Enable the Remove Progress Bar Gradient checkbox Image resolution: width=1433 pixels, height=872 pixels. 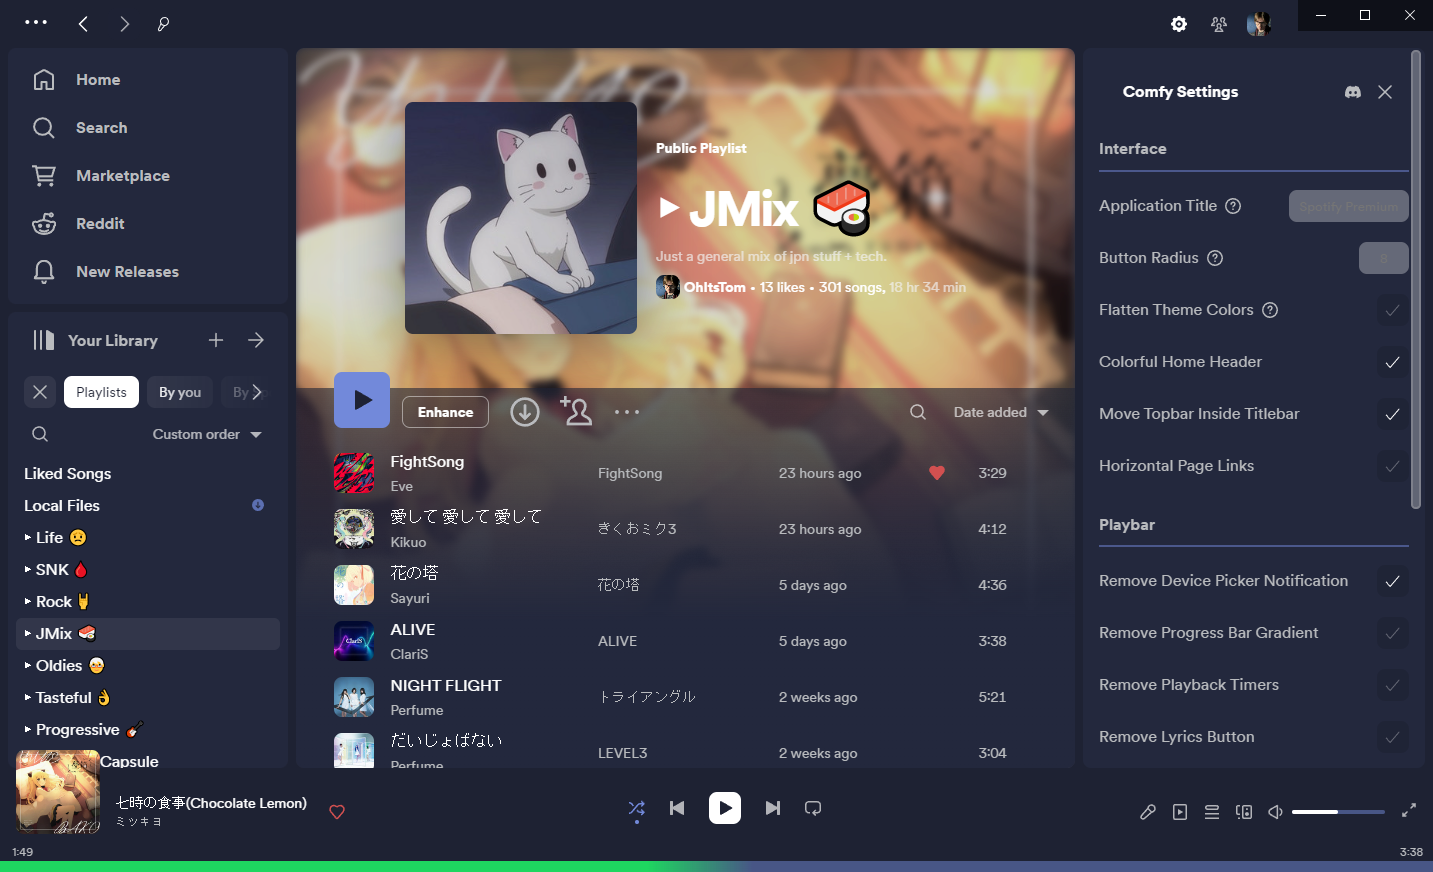(1392, 633)
